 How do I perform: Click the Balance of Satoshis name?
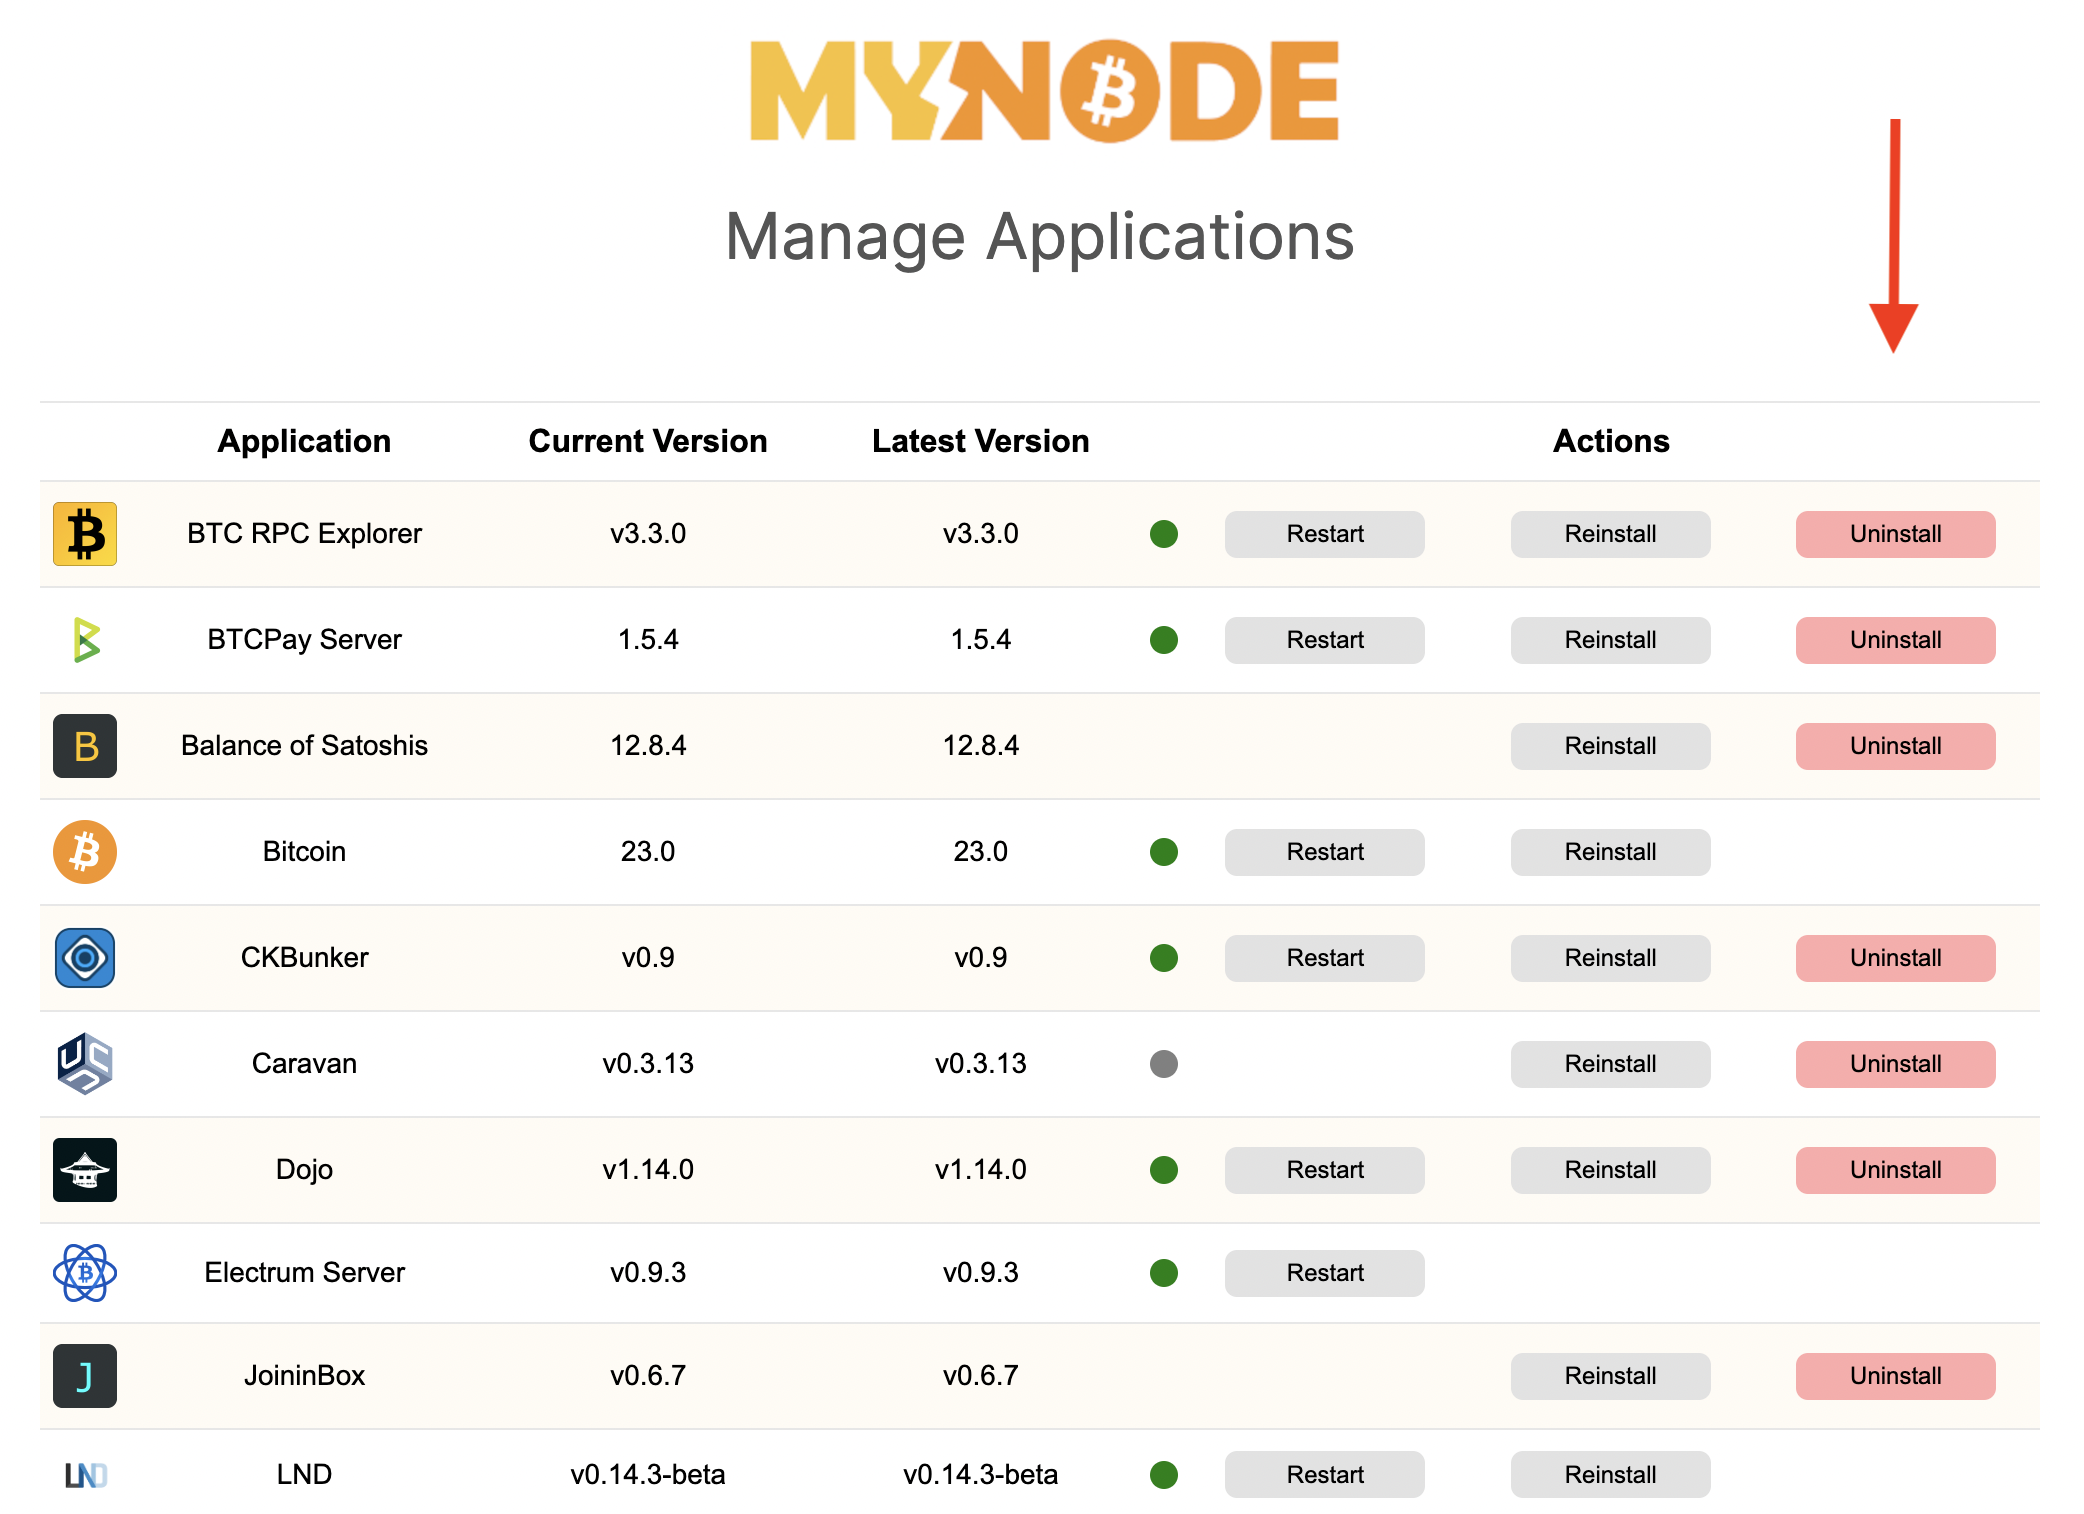click(x=304, y=746)
